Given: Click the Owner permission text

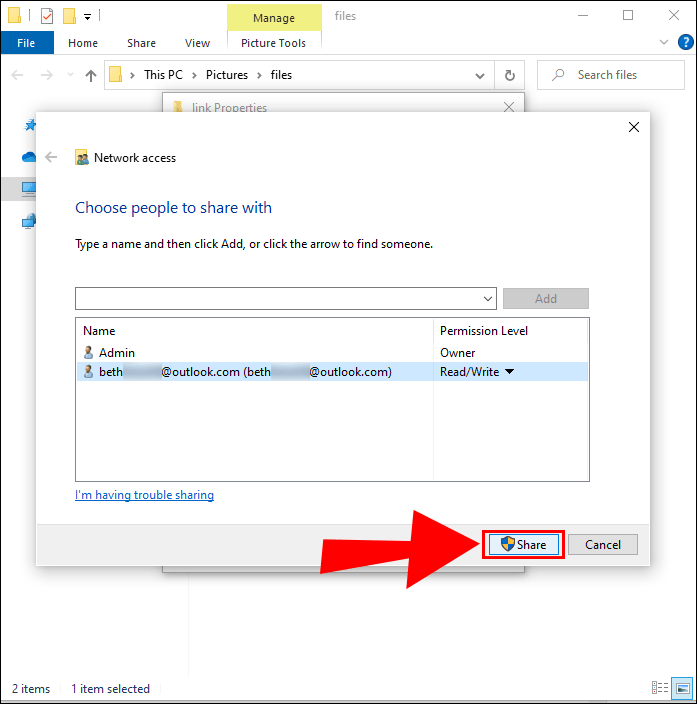Looking at the screenshot, I should pyautogui.click(x=458, y=353).
